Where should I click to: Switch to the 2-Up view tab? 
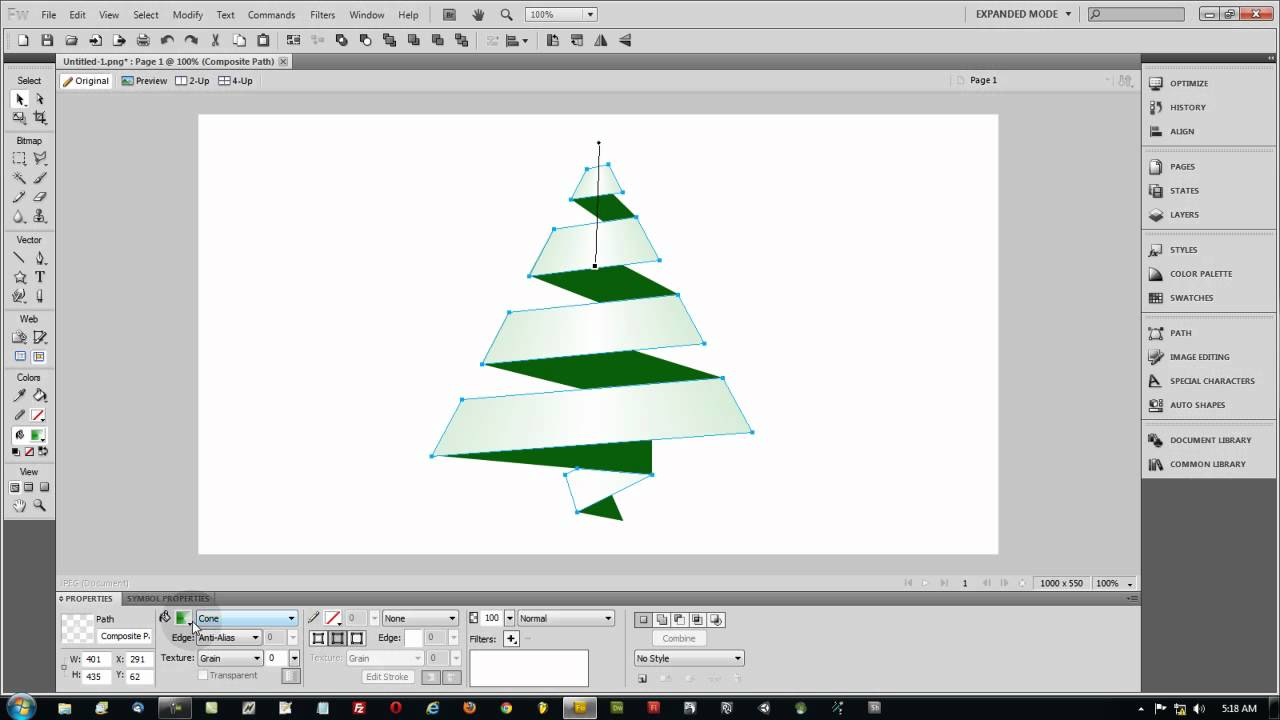click(x=192, y=81)
